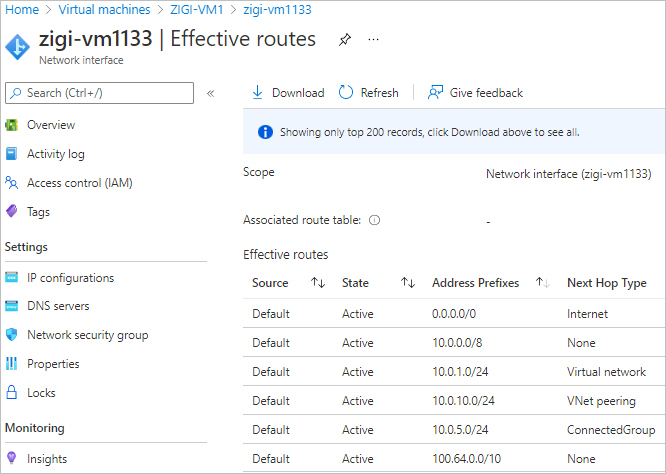Click the info icon beside Associated route table
The height and width of the screenshot is (474, 666).
pyautogui.click(x=374, y=220)
